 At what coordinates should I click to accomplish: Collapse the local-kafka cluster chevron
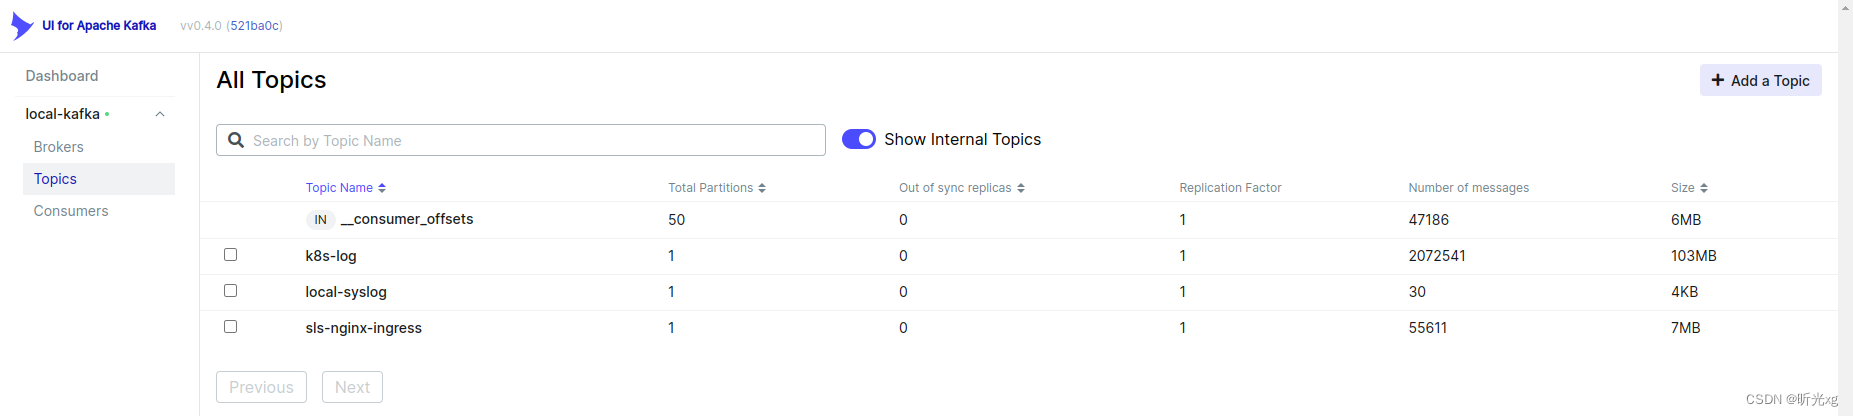[160, 114]
